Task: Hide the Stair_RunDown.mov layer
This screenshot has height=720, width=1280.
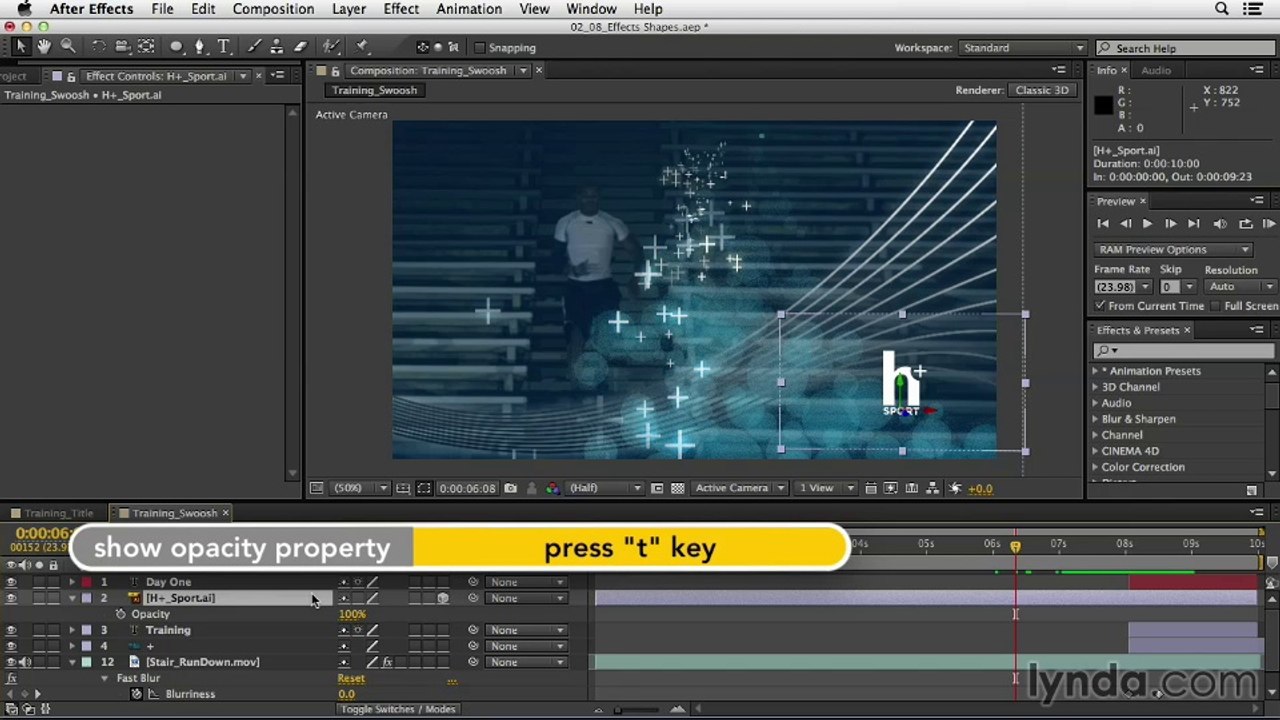Action: [x=11, y=662]
